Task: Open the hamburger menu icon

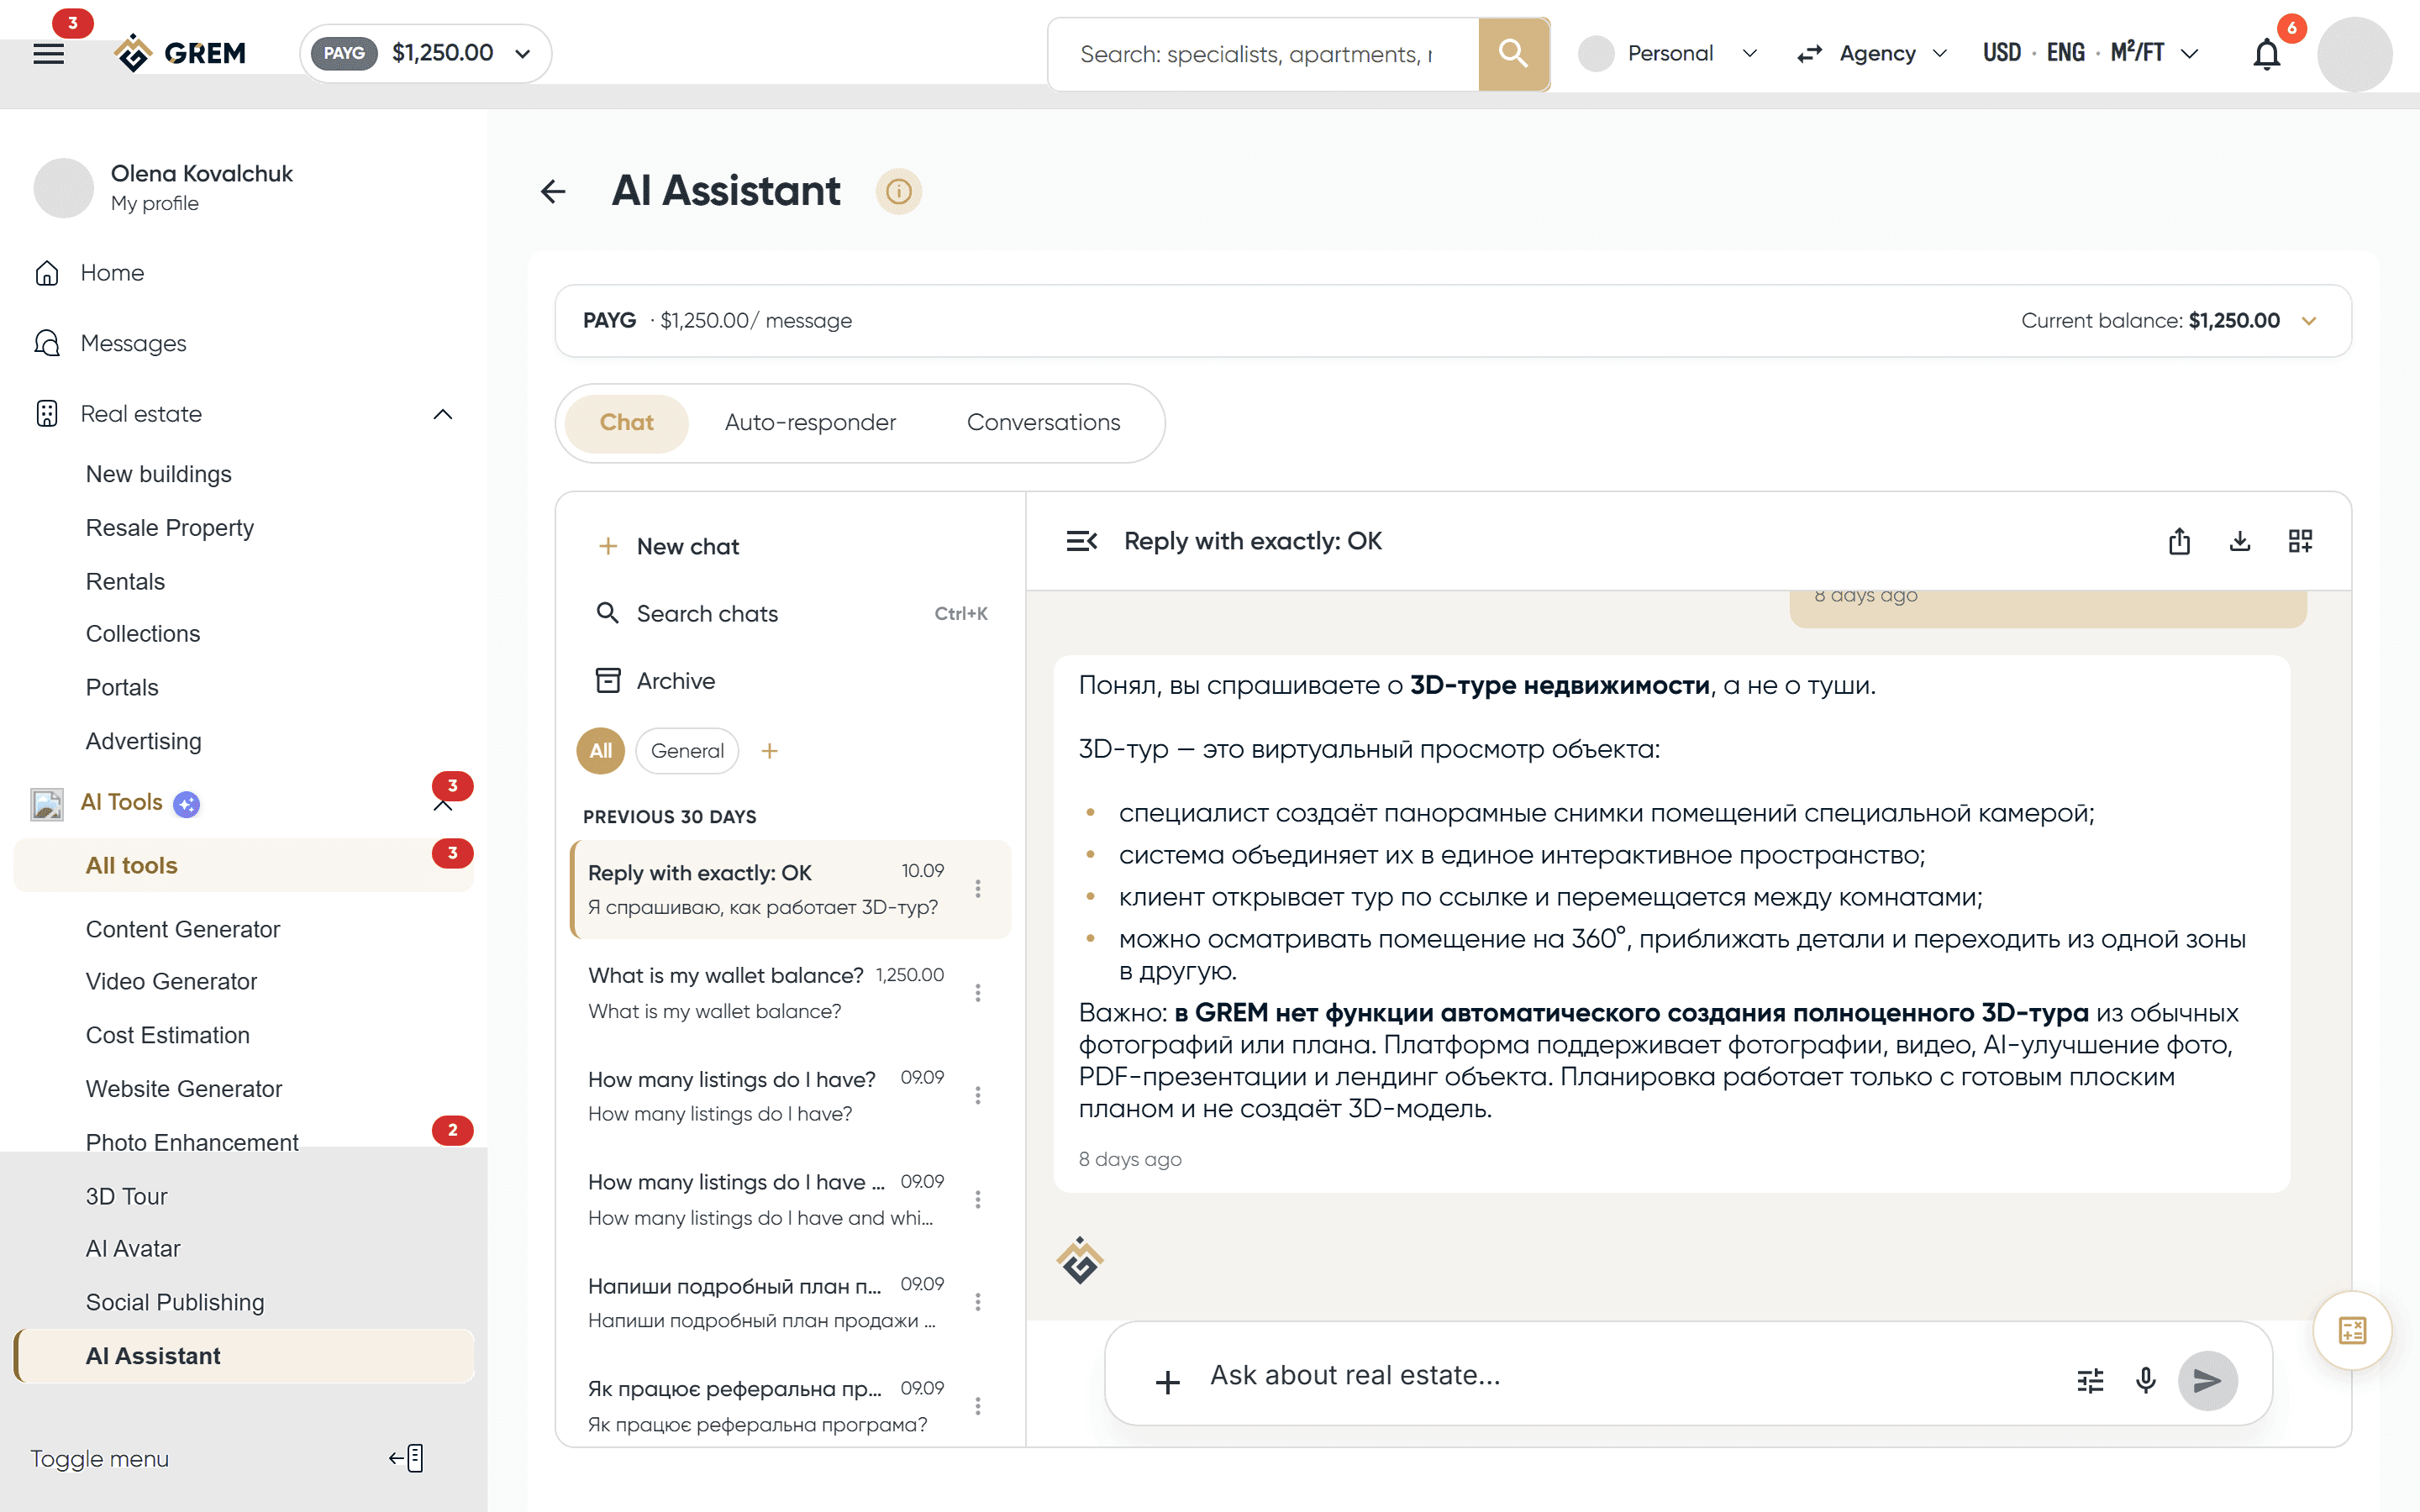Action: 48,53
